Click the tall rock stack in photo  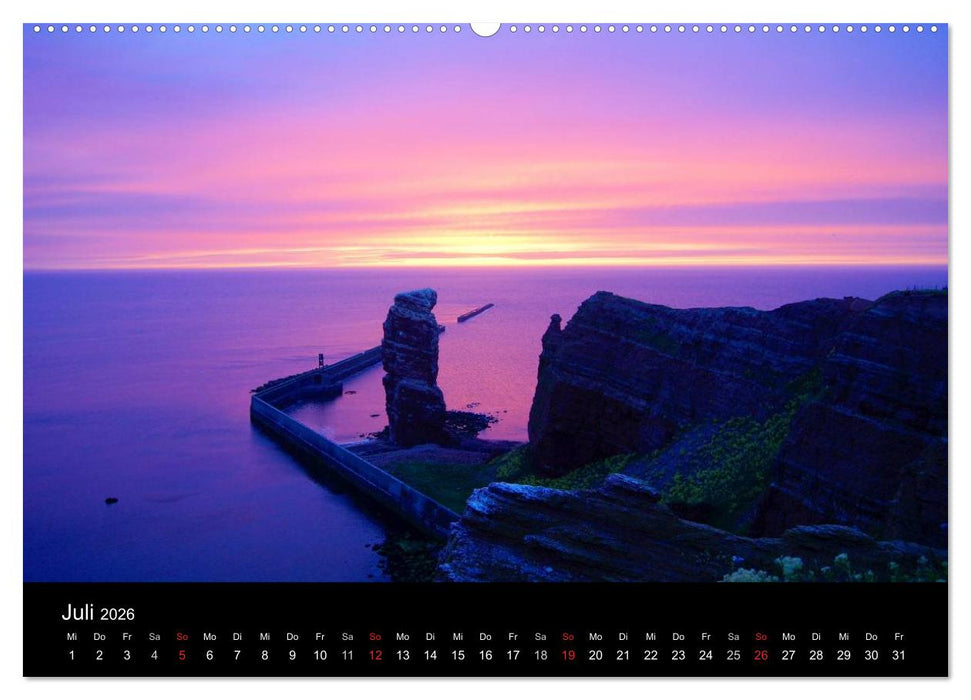pyautogui.click(x=412, y=365)
